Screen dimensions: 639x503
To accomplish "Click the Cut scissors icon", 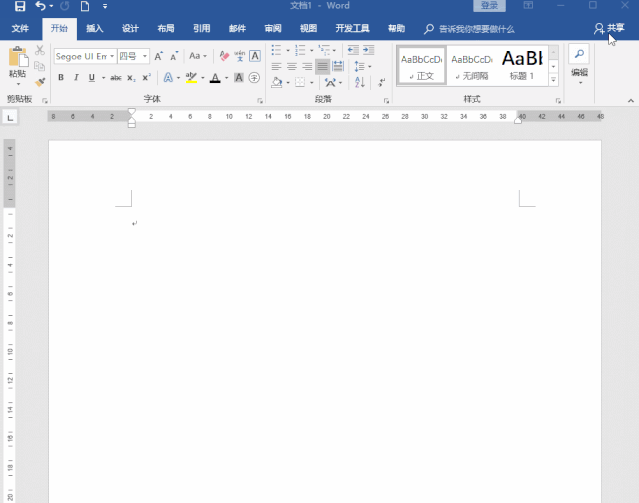I will [x=40, y=49].
